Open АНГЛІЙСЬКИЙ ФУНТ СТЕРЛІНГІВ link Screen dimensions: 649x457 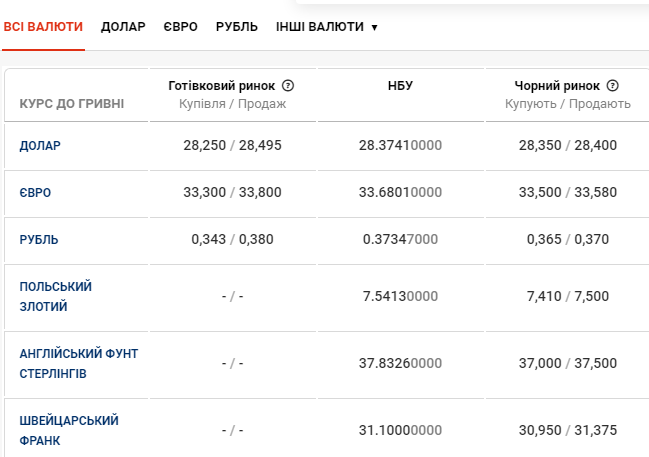[x=79, y=363]
